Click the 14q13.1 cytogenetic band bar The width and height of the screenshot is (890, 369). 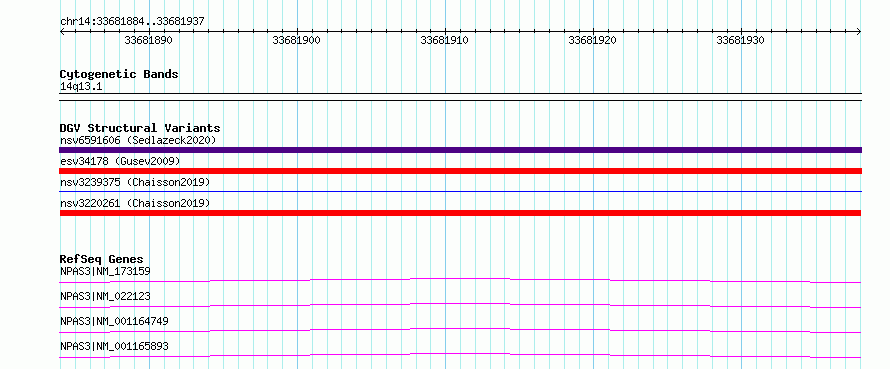(460, 97)
